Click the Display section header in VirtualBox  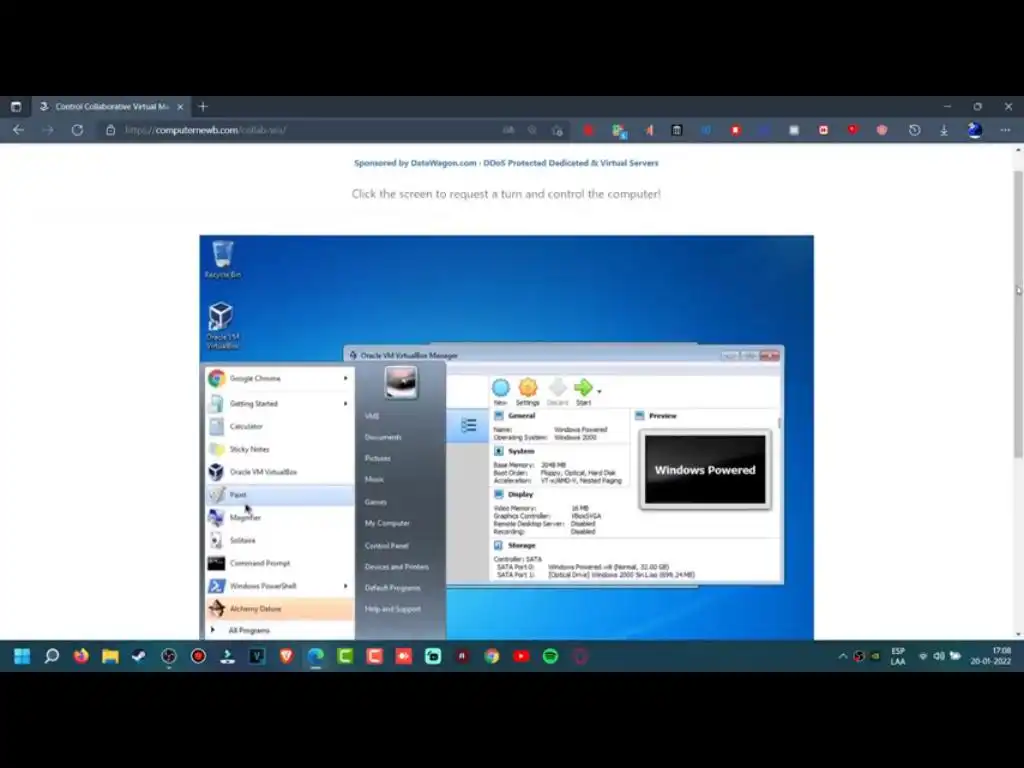tap(520, 494)
